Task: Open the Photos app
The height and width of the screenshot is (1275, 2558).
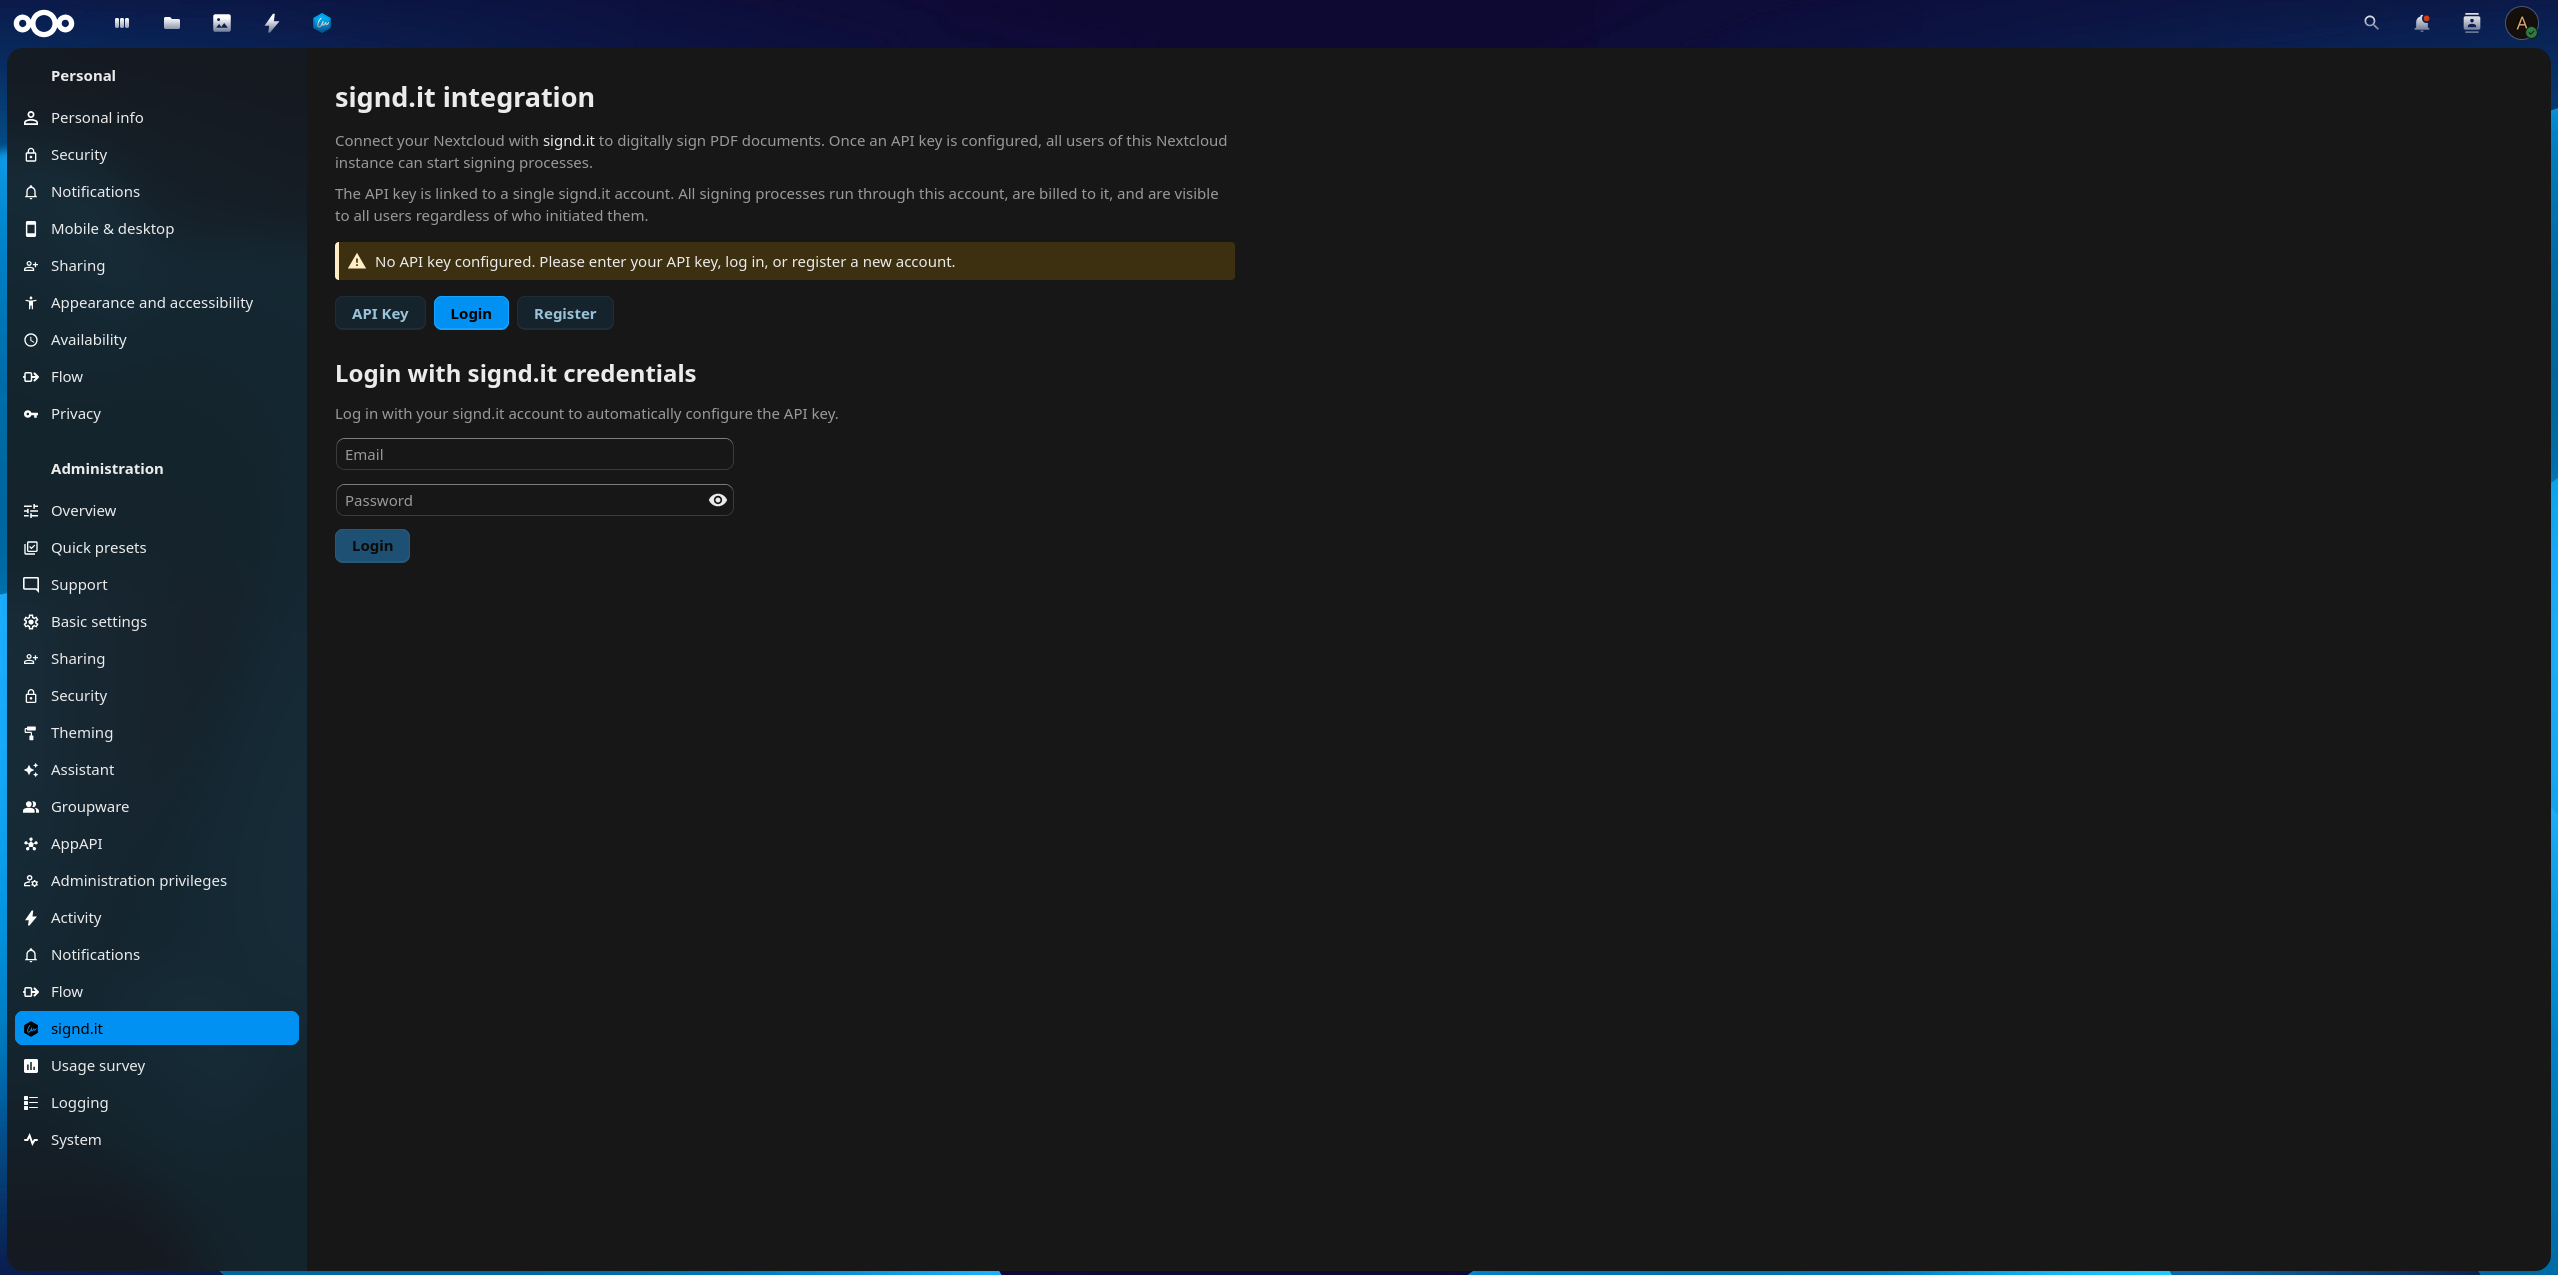Action: point(221,23)
